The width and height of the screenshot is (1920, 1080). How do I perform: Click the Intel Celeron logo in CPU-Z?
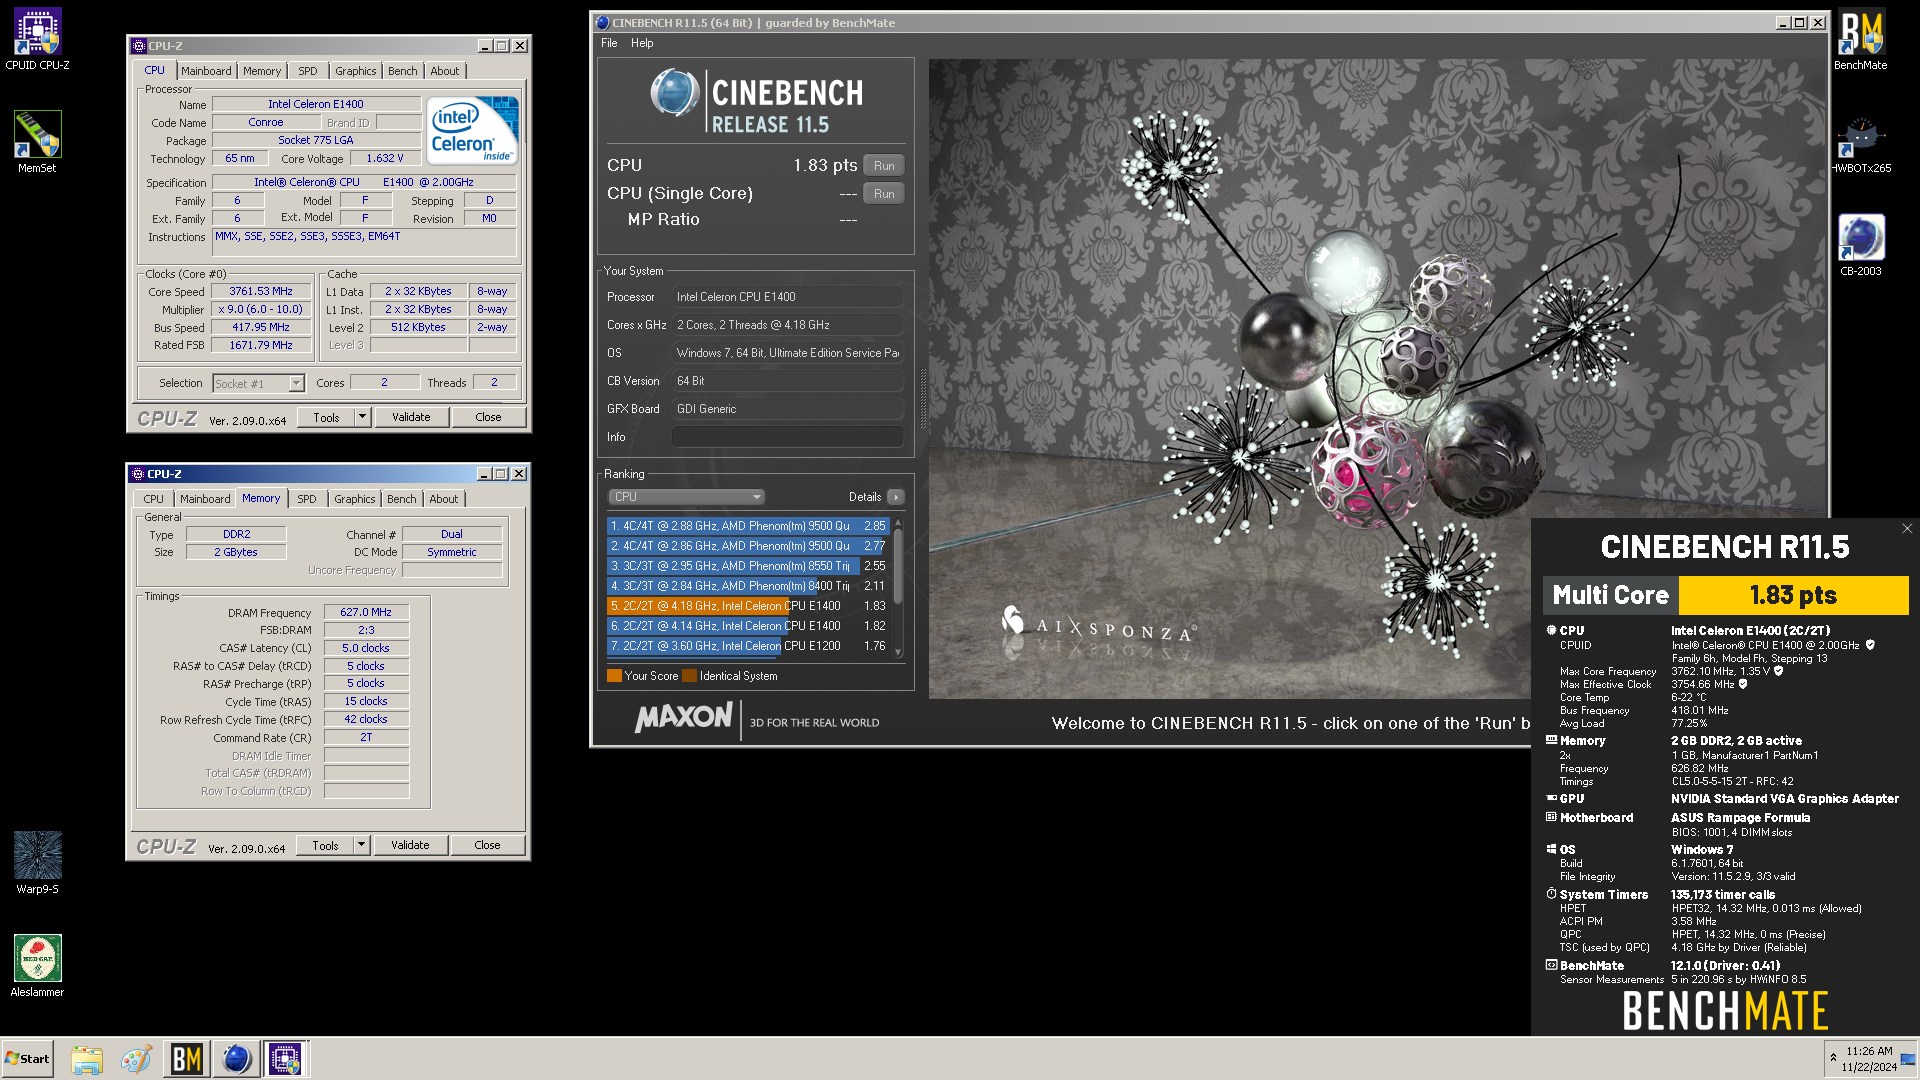(x=472, y=130)
